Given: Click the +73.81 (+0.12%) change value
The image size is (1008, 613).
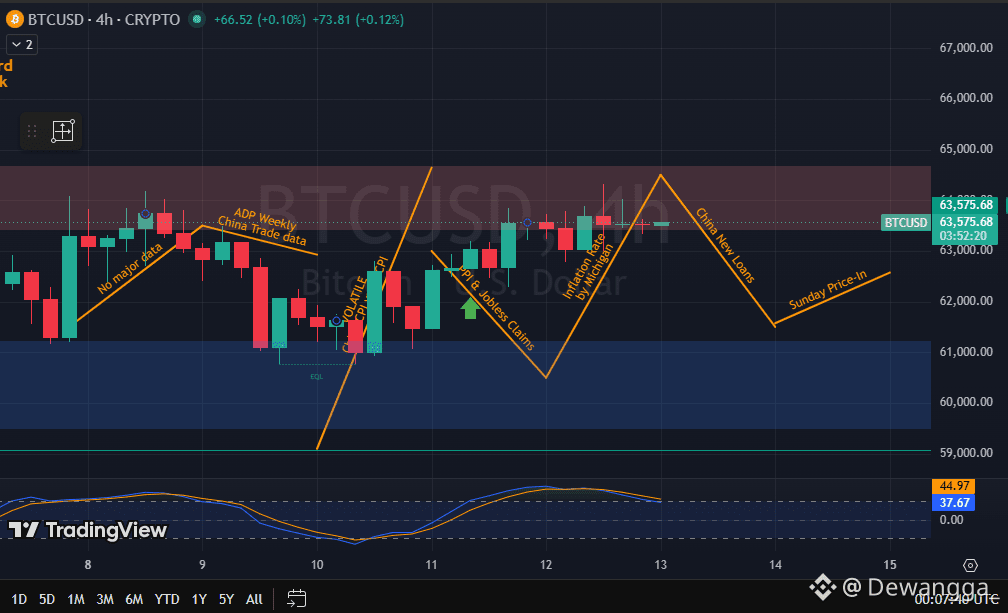Looking at the screenshot, I should coord(358,19).
